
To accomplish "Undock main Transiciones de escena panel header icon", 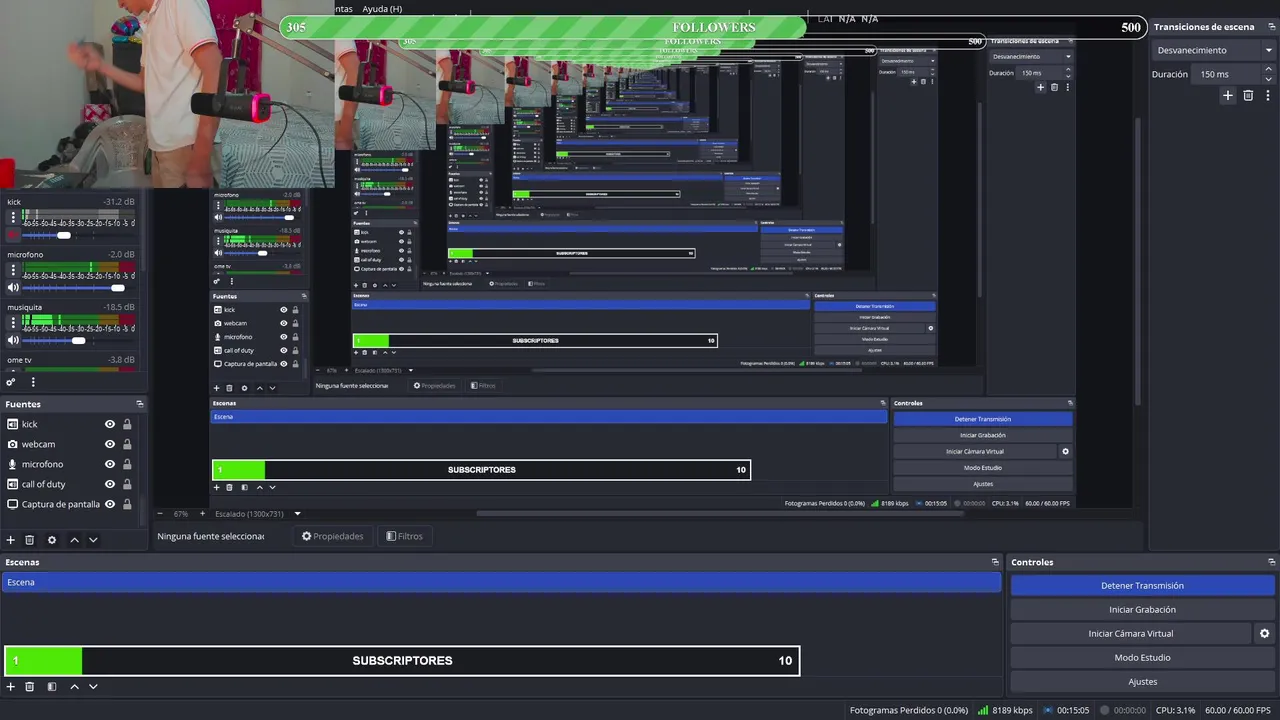I will [1271, 27].
